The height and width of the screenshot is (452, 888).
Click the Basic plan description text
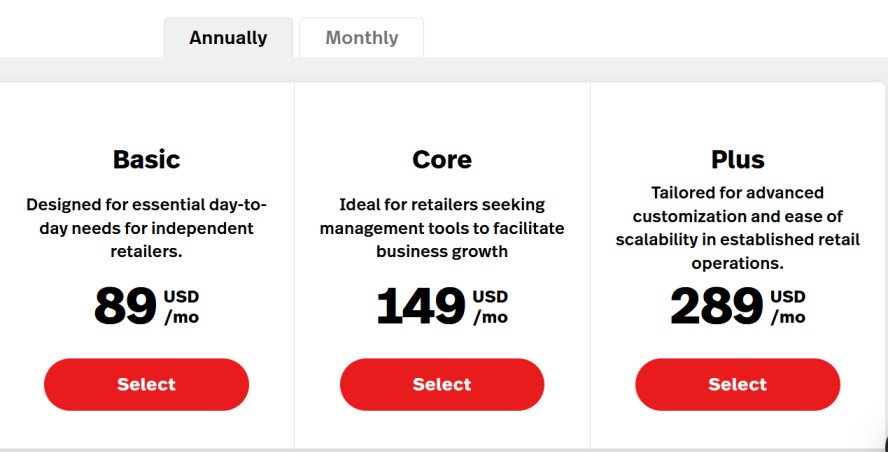click(x=146, y=228)
